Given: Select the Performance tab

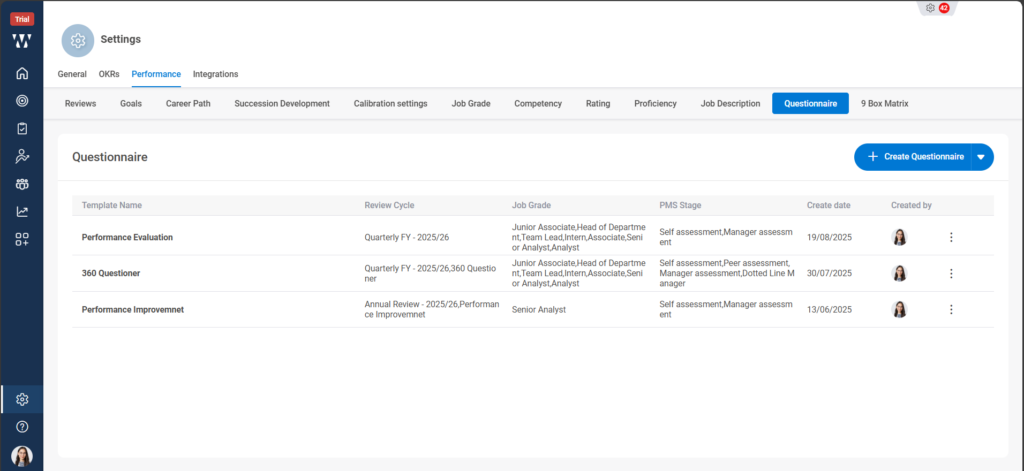Looking at the screenshot, I should [156, 74].
